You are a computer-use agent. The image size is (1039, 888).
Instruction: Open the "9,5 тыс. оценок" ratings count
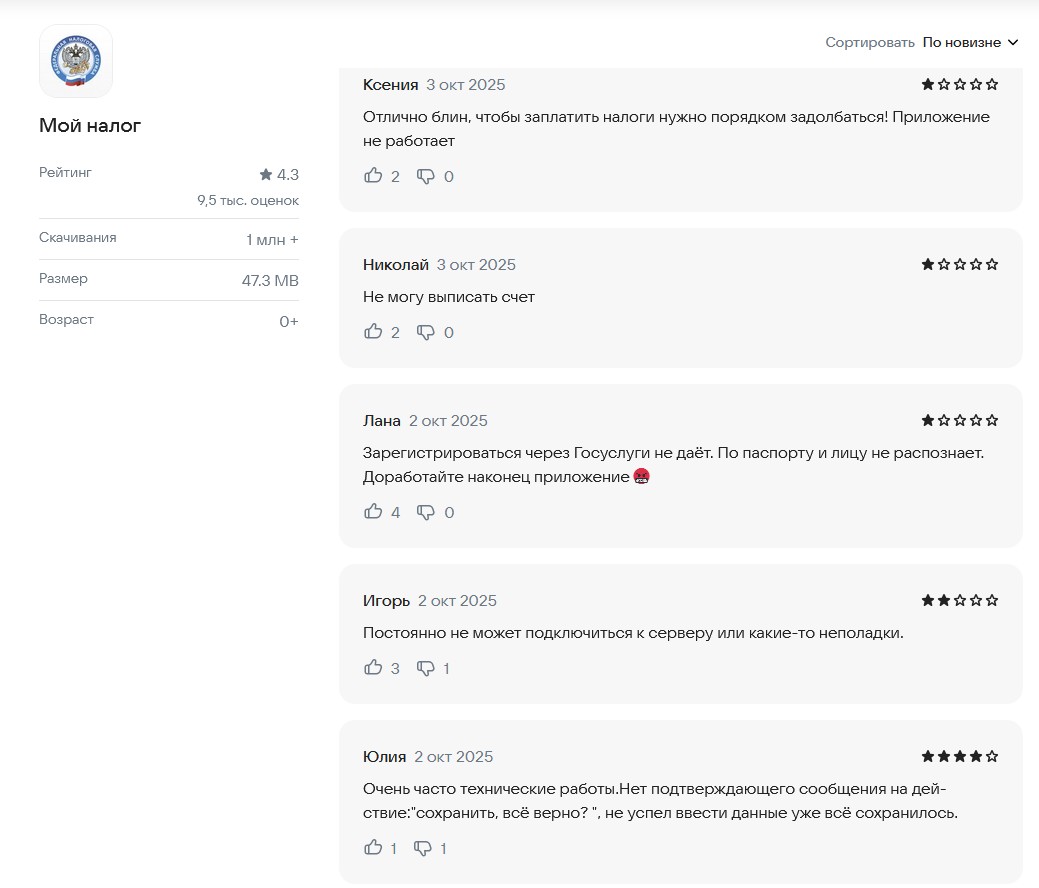point(248,200)
